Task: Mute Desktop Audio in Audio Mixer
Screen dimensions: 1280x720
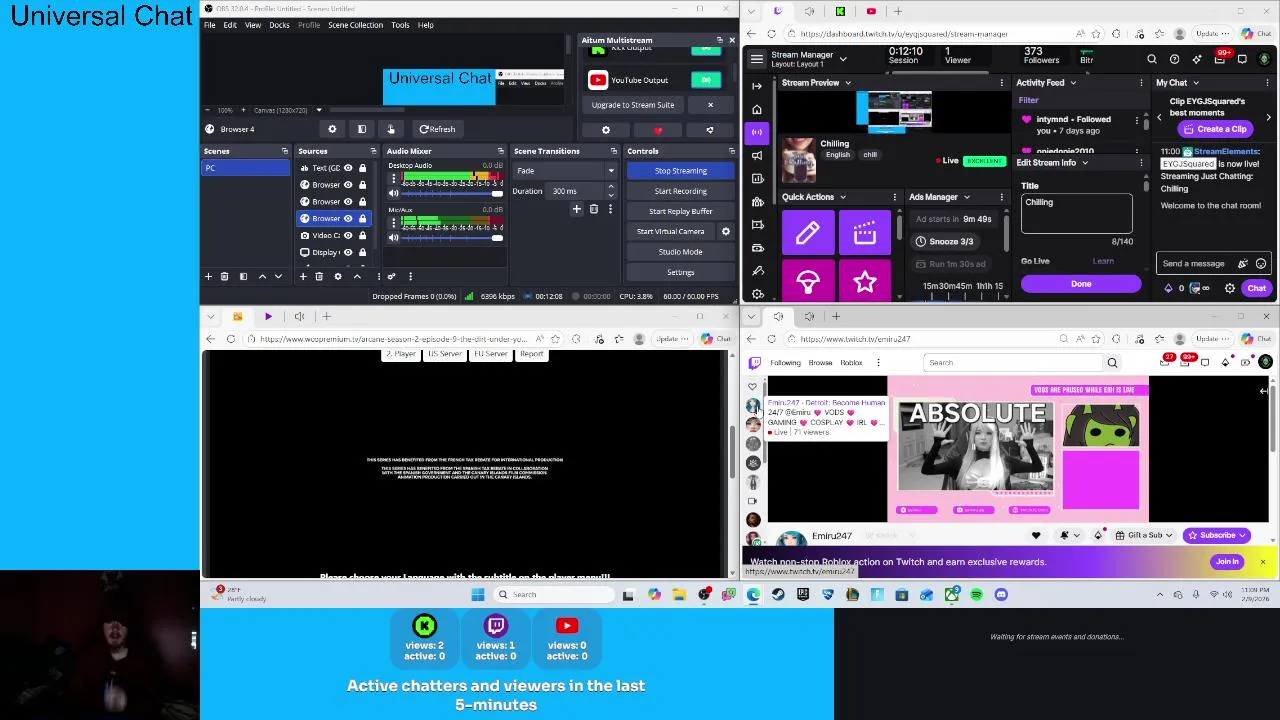Action: click(x=393, y=193)
